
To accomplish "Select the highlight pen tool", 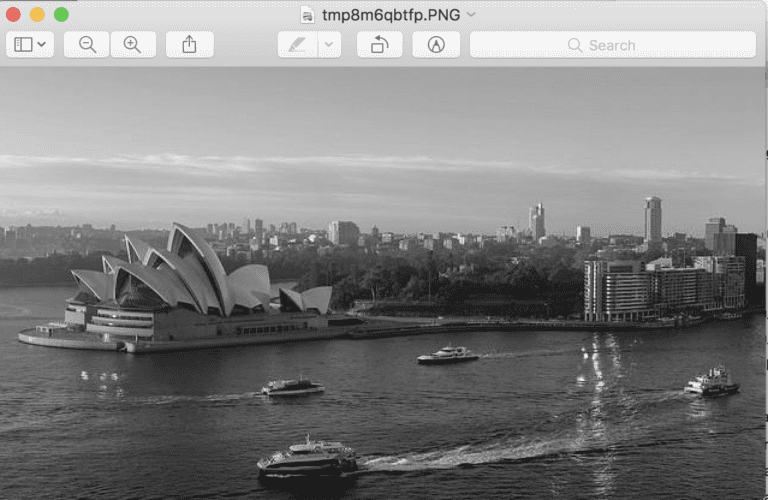I will [x=298, y=45].
